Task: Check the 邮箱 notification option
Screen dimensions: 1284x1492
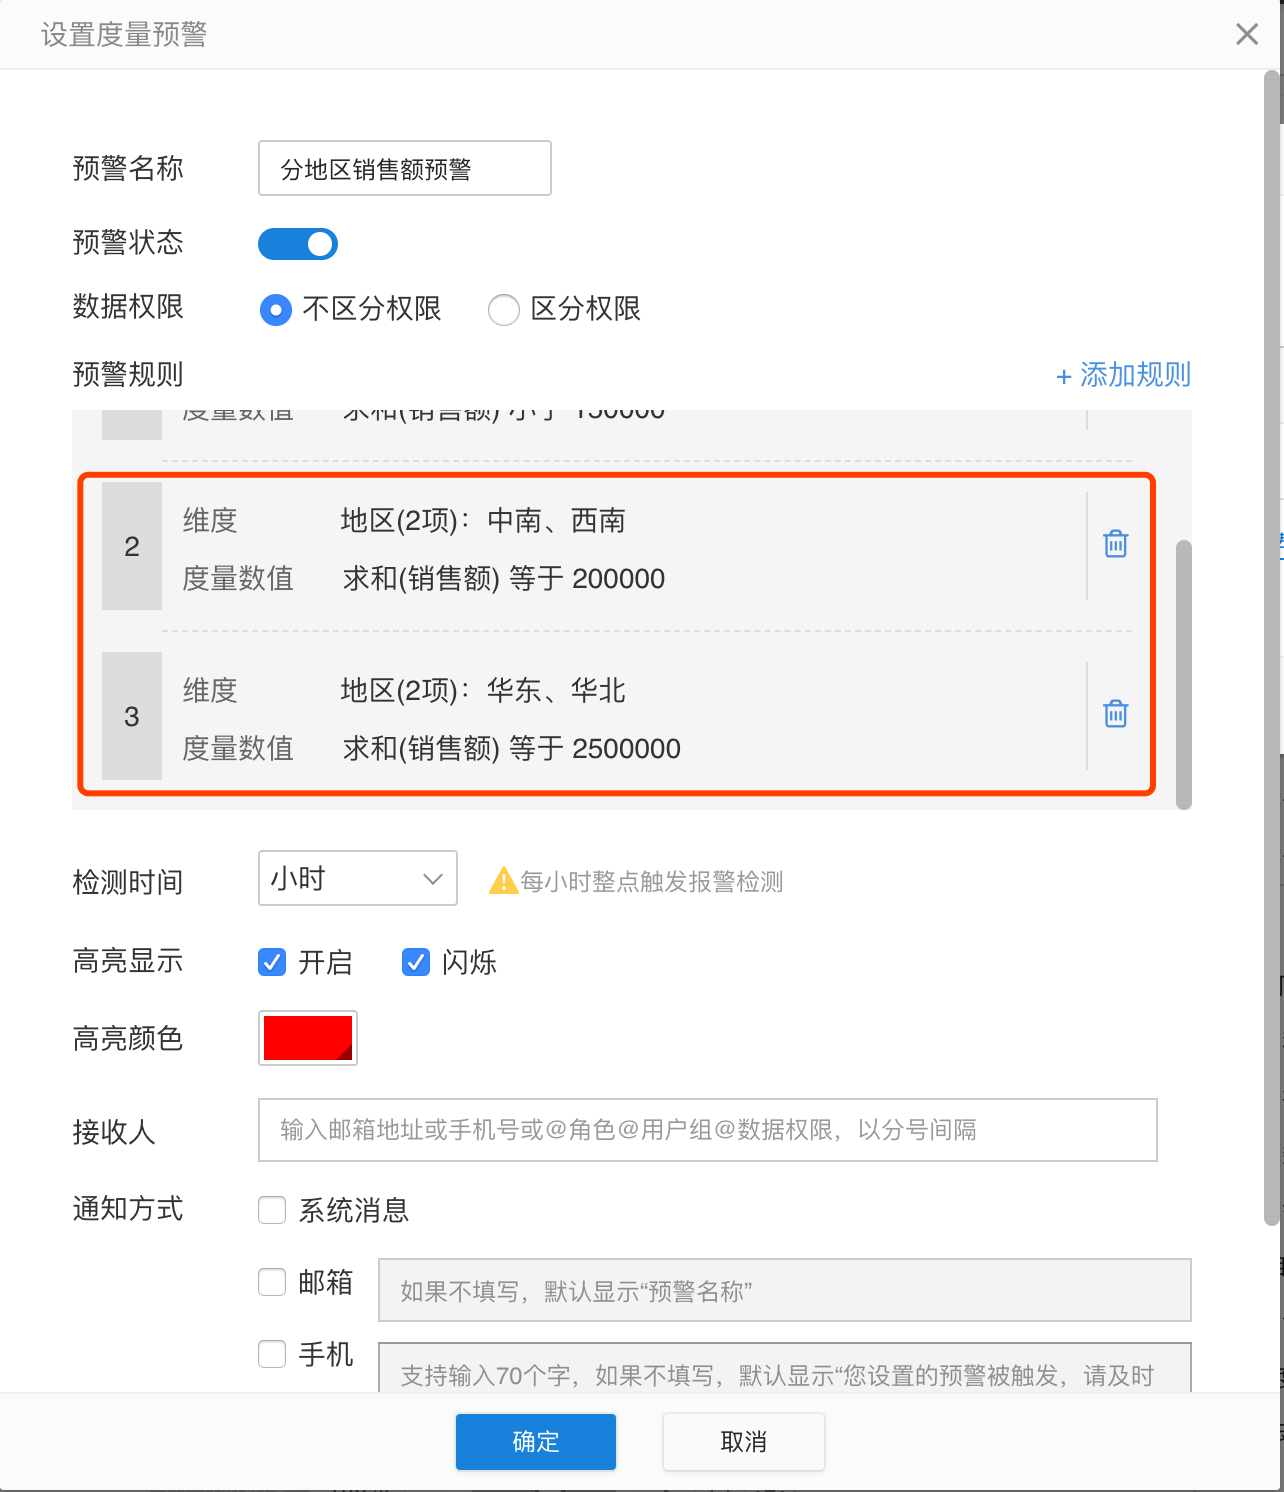Action: tap(272, 1282)
